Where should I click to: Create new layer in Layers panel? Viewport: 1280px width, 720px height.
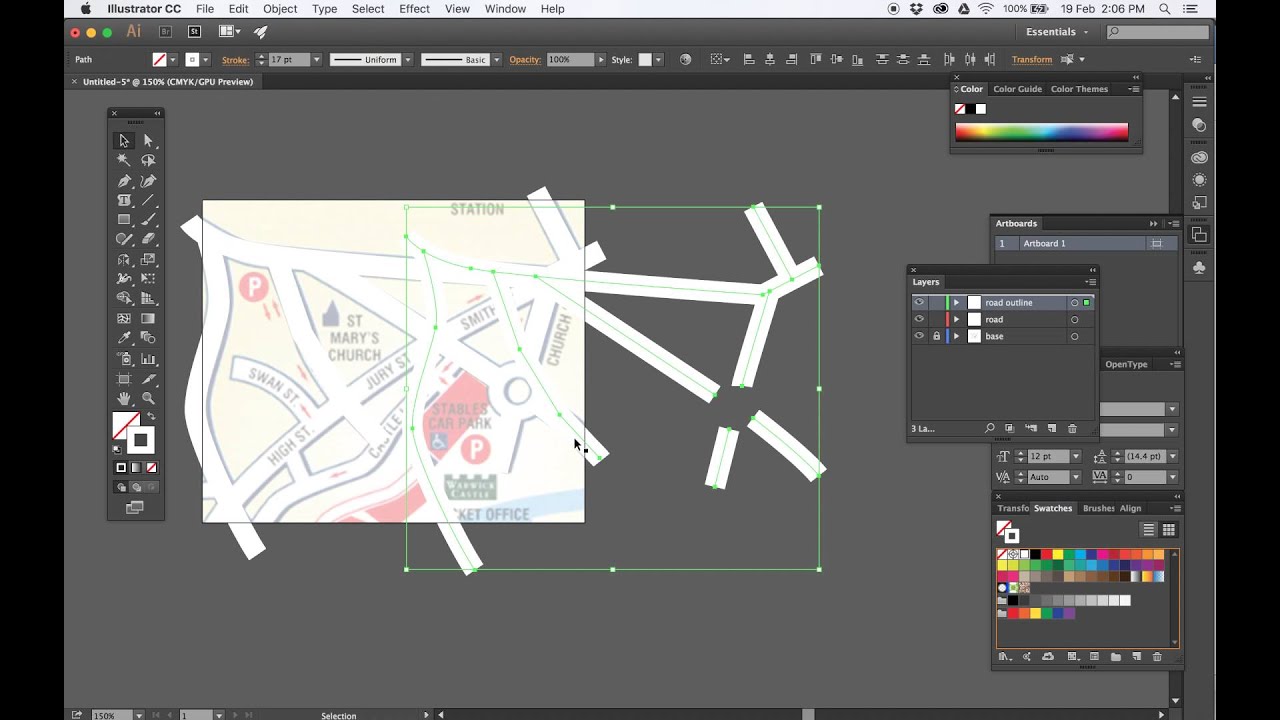[x=1051, y=428]
